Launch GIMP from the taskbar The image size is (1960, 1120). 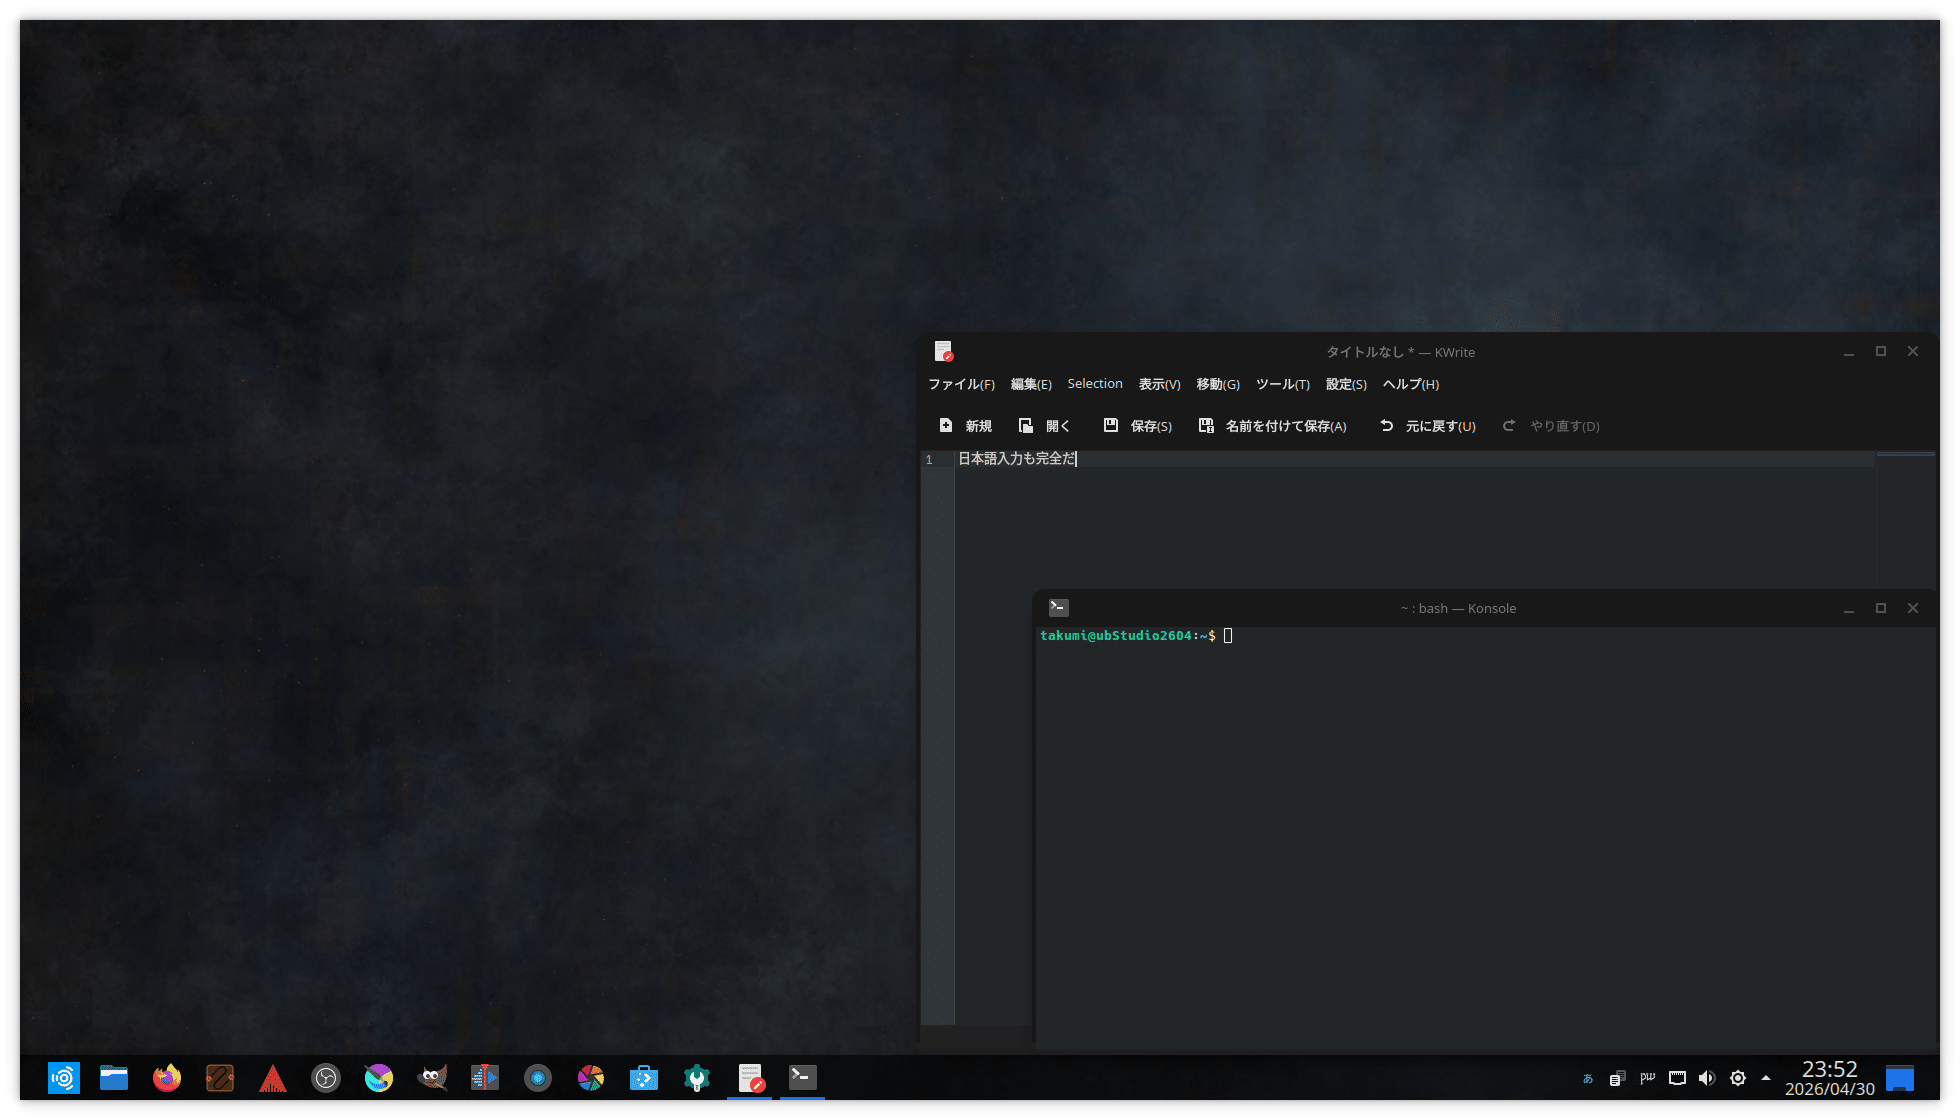tap(432, 1078)
